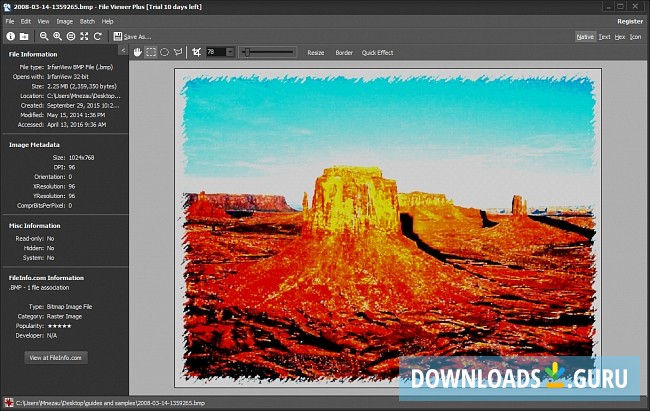Image resolution: width=650 pixels, height=411 pixels.
Task: Click the five-star Popularity rating
Action: [59, 326]
